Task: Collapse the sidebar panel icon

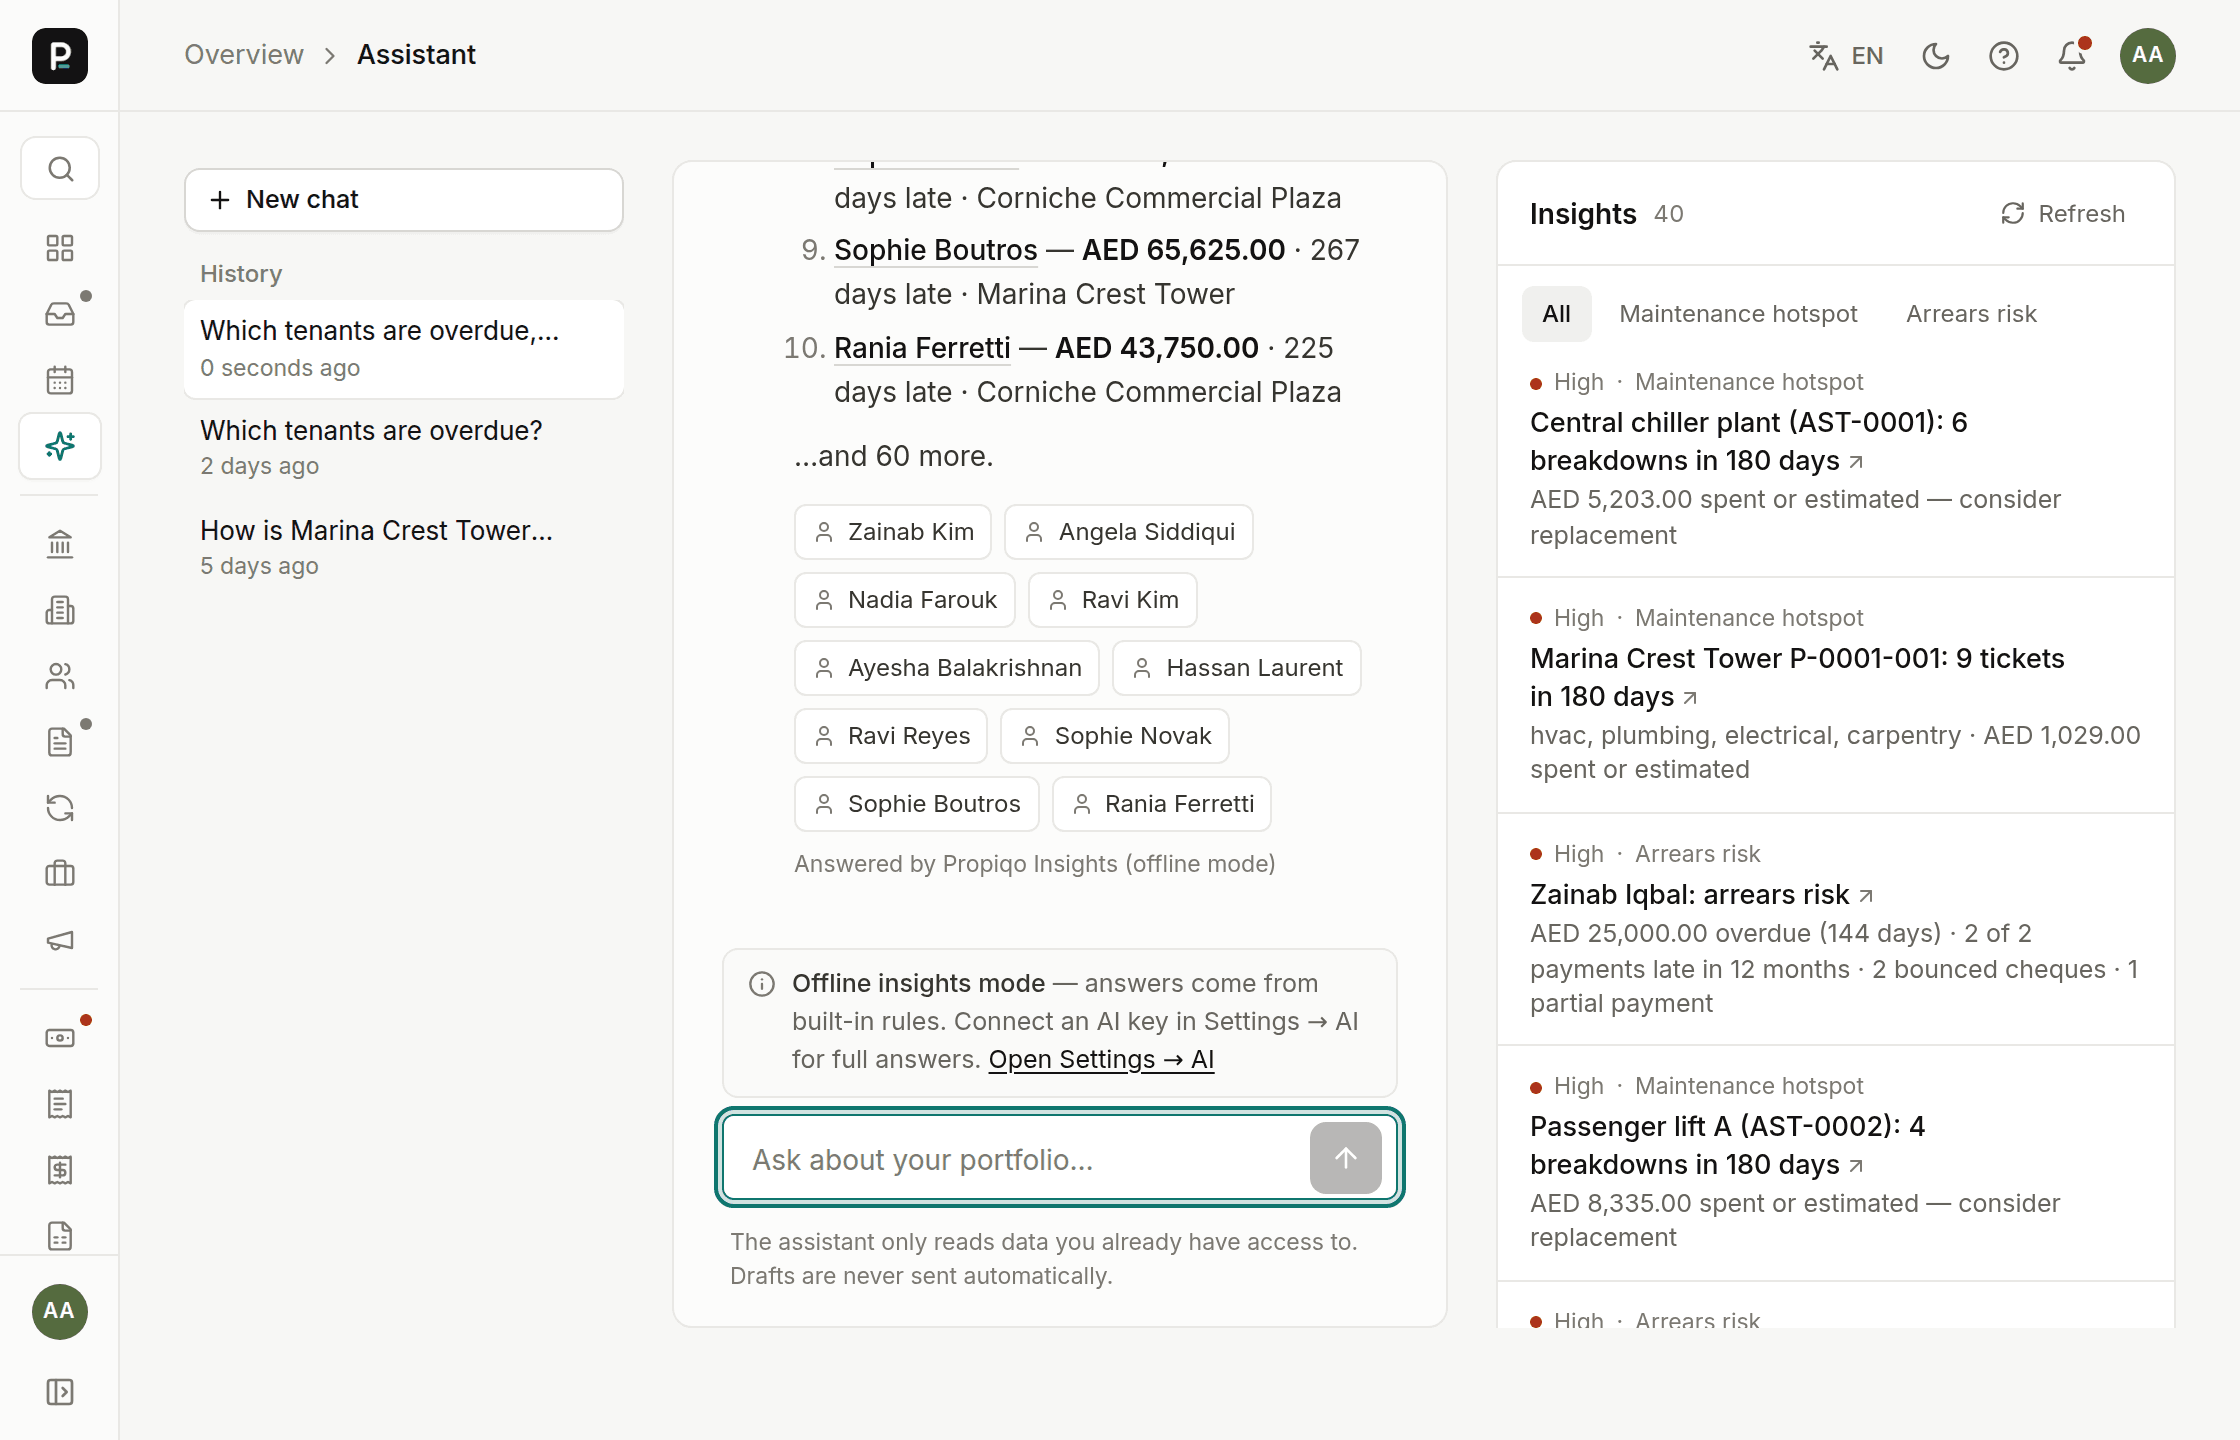Action: (x=60, y=1392)
